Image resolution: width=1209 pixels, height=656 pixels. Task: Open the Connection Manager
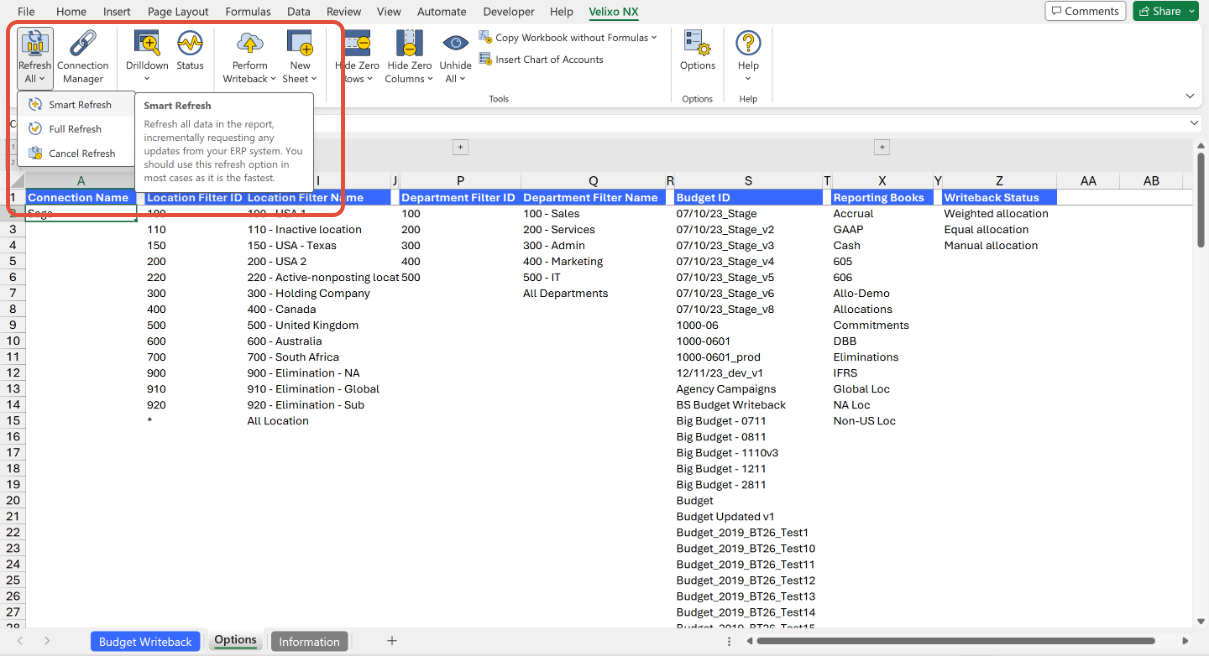(82, 46)
